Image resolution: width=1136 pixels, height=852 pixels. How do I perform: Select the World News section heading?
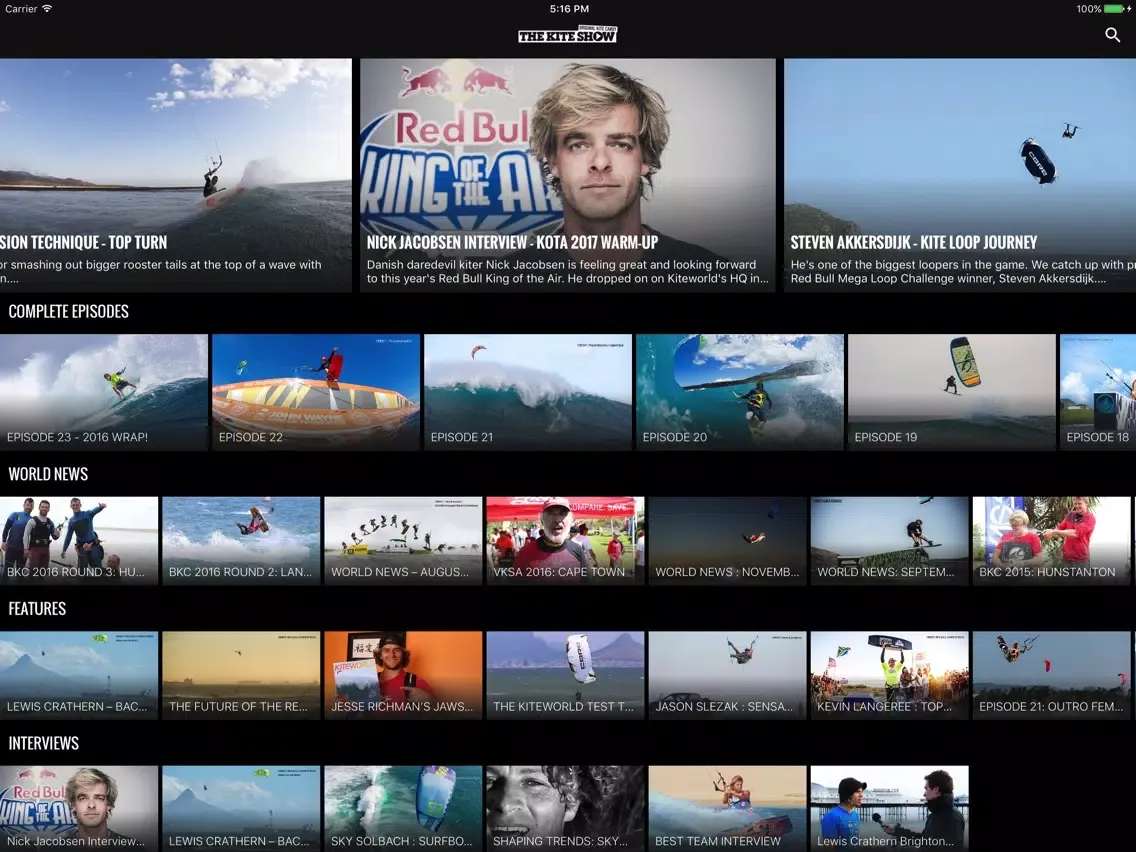[x=49, y=474]
